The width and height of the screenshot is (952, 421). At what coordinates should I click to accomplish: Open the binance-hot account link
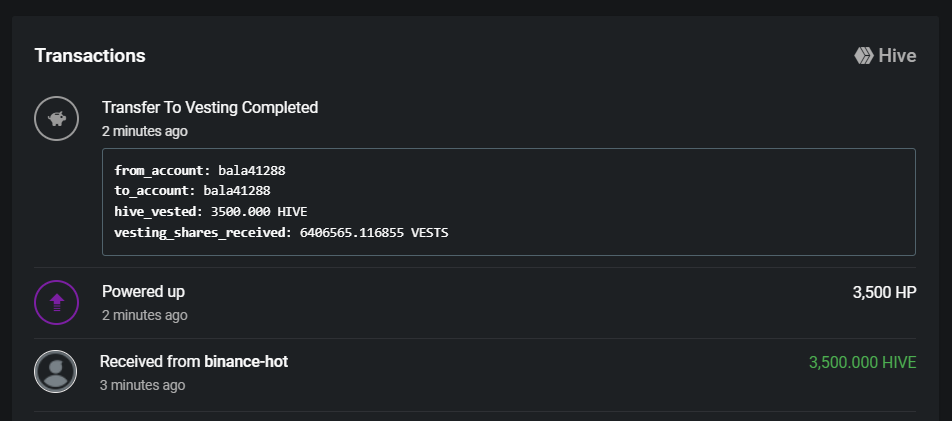246,361
